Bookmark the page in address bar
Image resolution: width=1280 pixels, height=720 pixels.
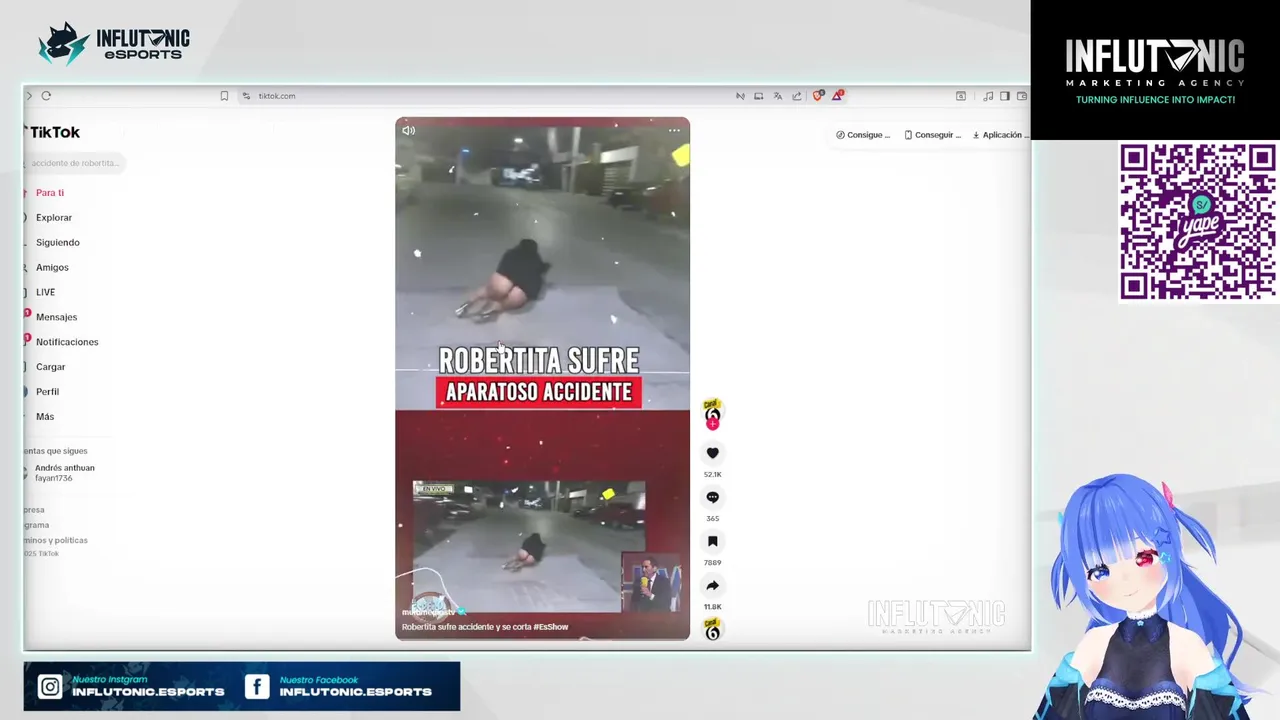(224, 96)
